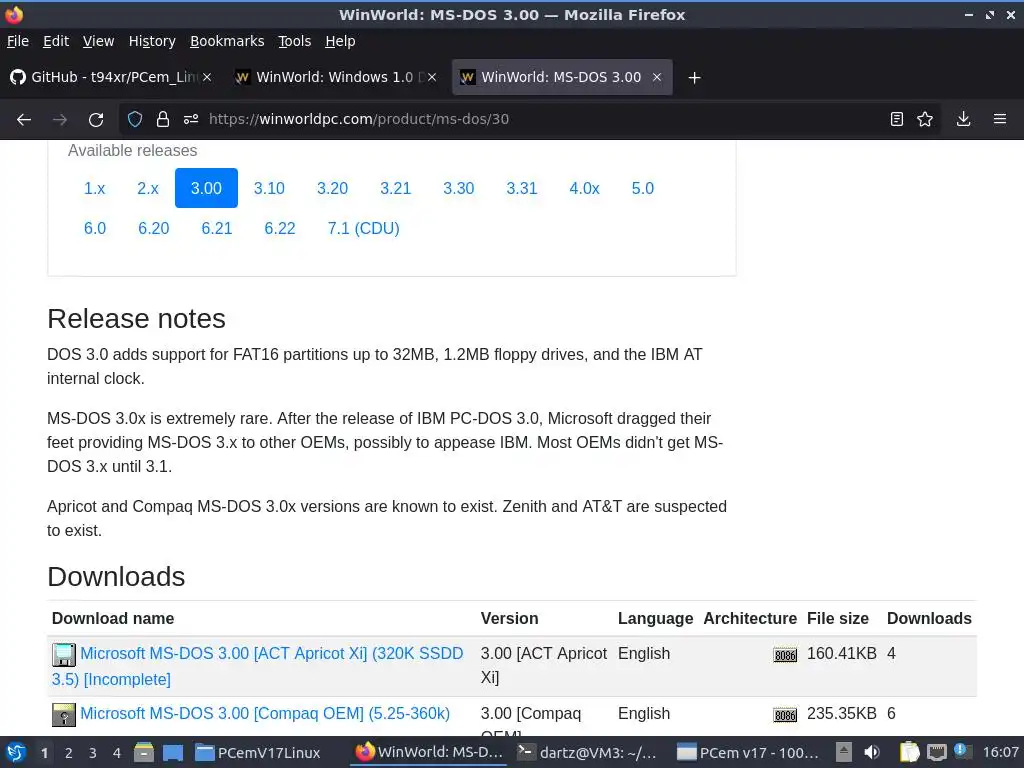Select the 2.x release

(x=148, y=188)
